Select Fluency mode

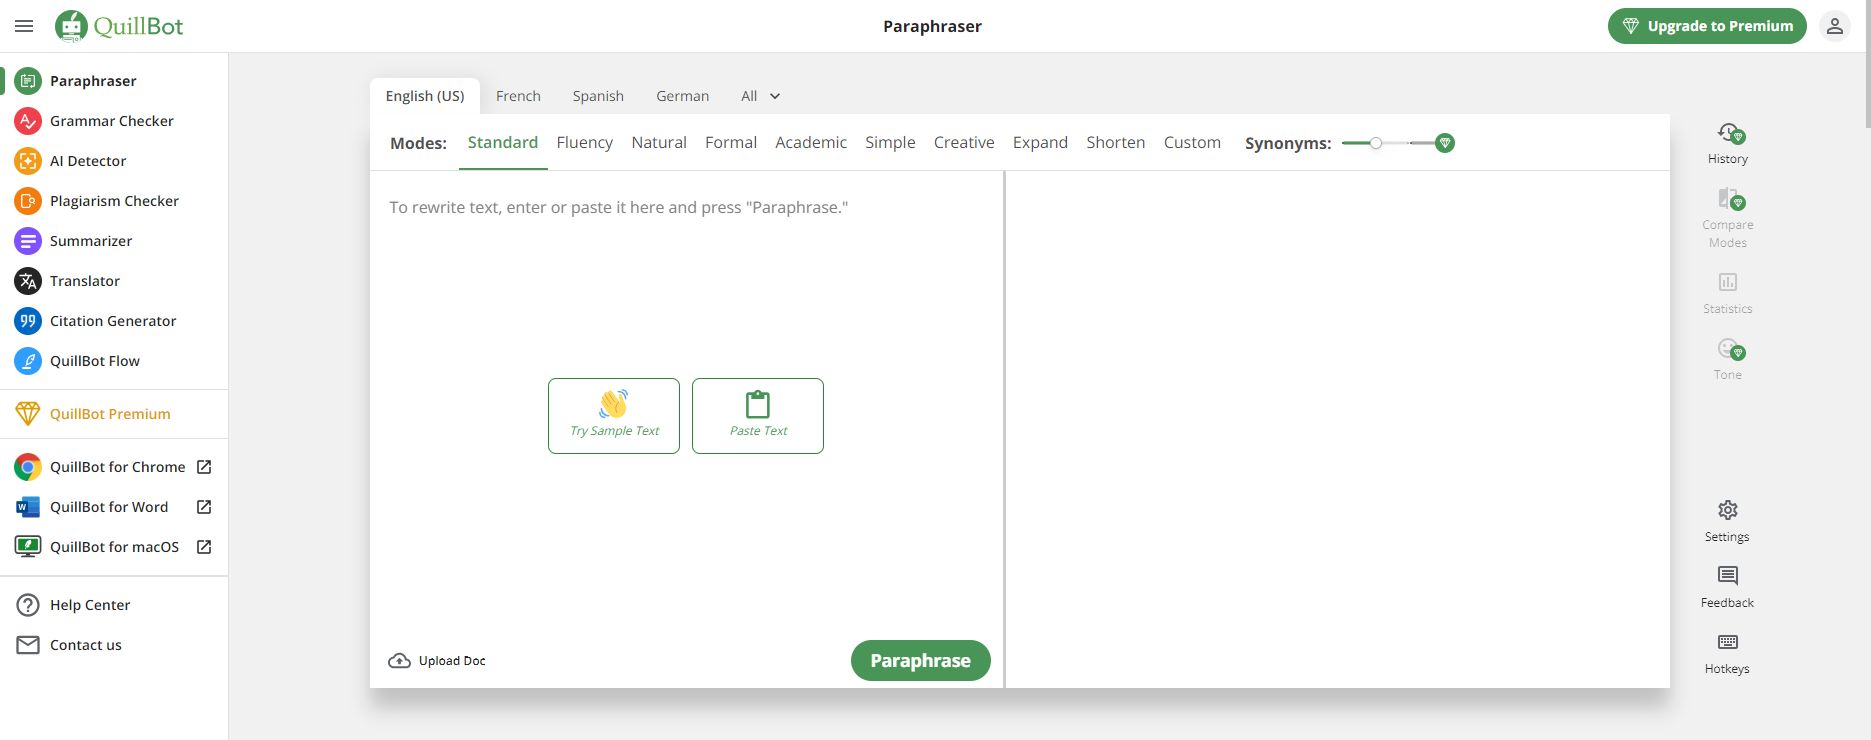coord(585,143)
